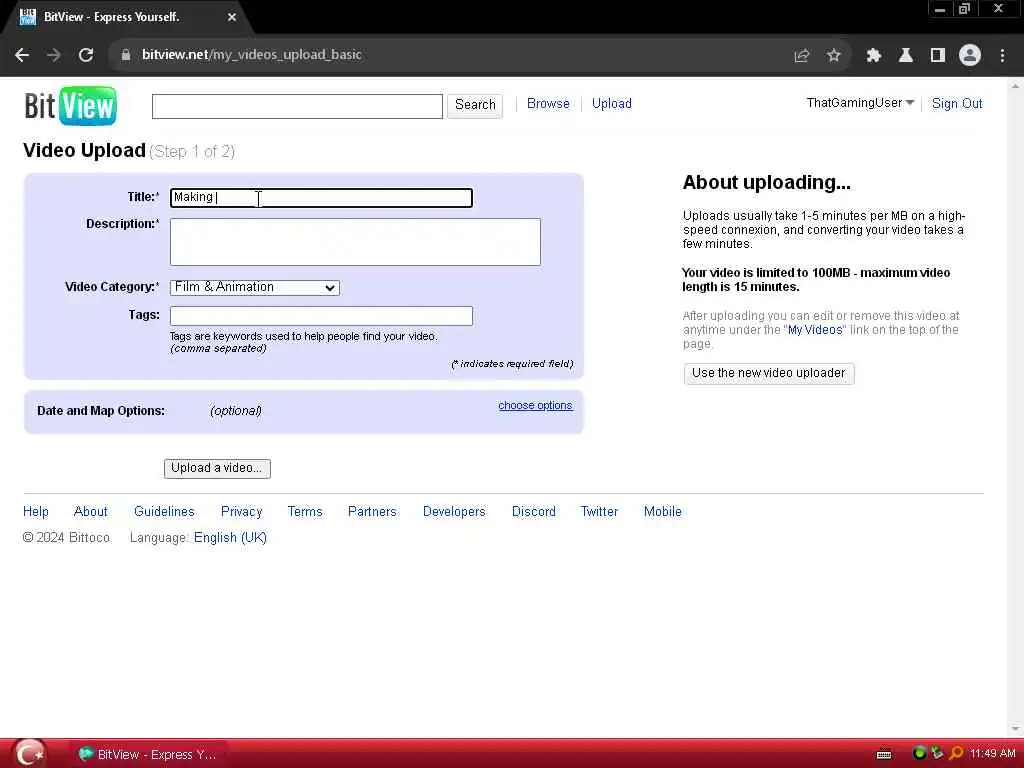Bookmark this page with the star icon
1024x768 pixels.
[x=833, y=56]
